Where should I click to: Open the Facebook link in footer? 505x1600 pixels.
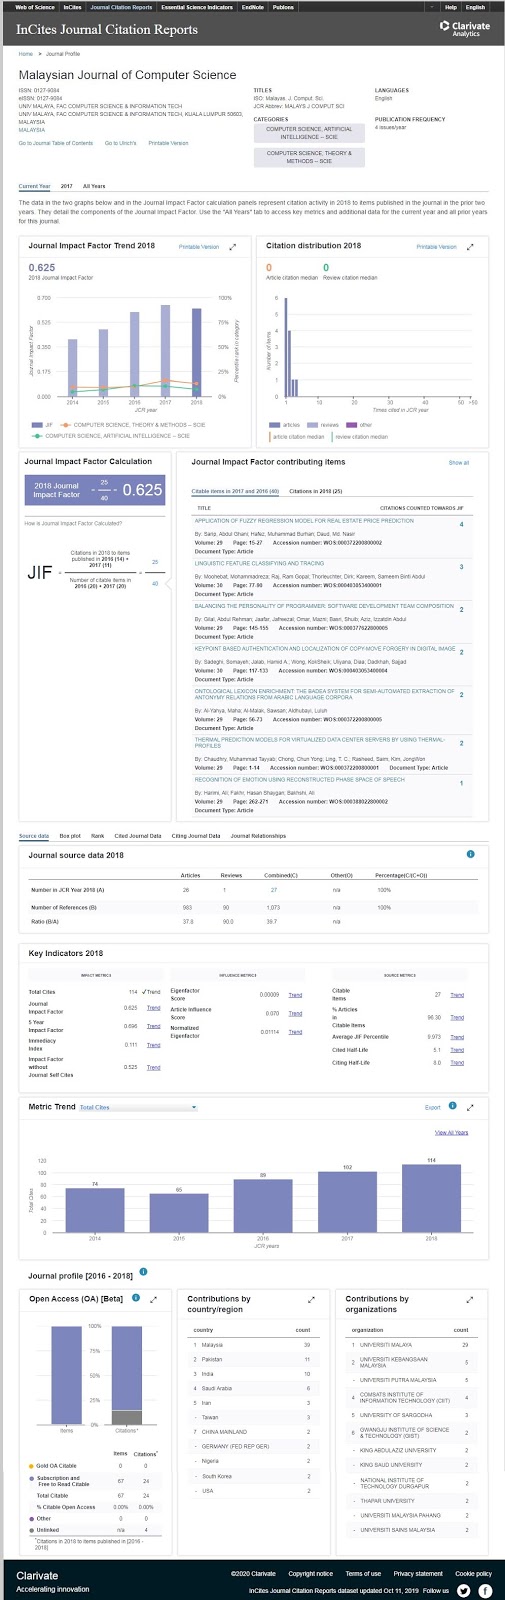[x=485, y=1589]
